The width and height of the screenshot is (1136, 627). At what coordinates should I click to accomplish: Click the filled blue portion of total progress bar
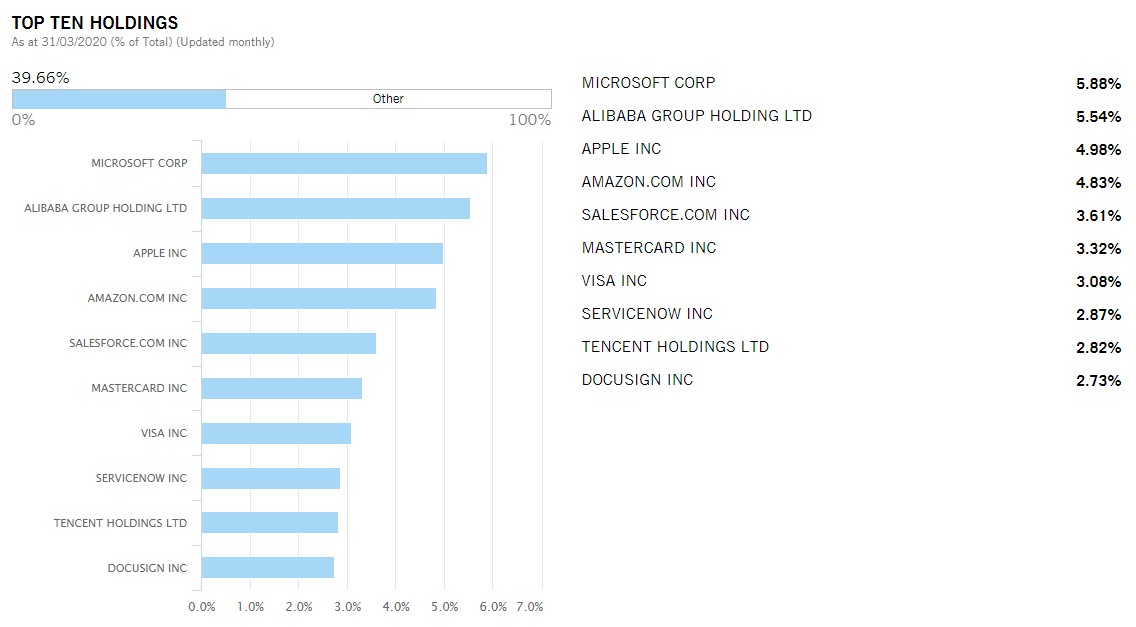119,99
